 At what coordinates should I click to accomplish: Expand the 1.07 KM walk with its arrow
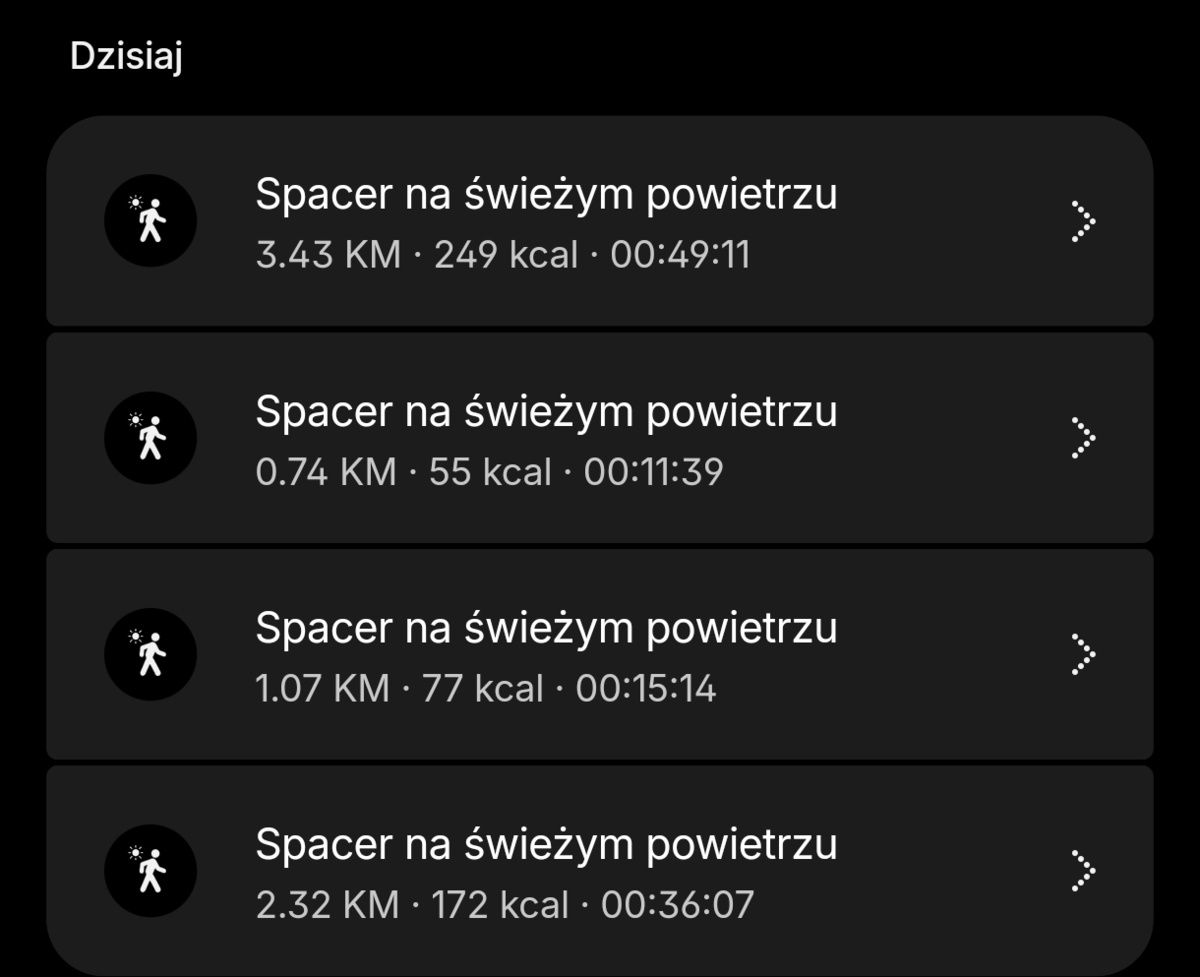coord(1082,654)
